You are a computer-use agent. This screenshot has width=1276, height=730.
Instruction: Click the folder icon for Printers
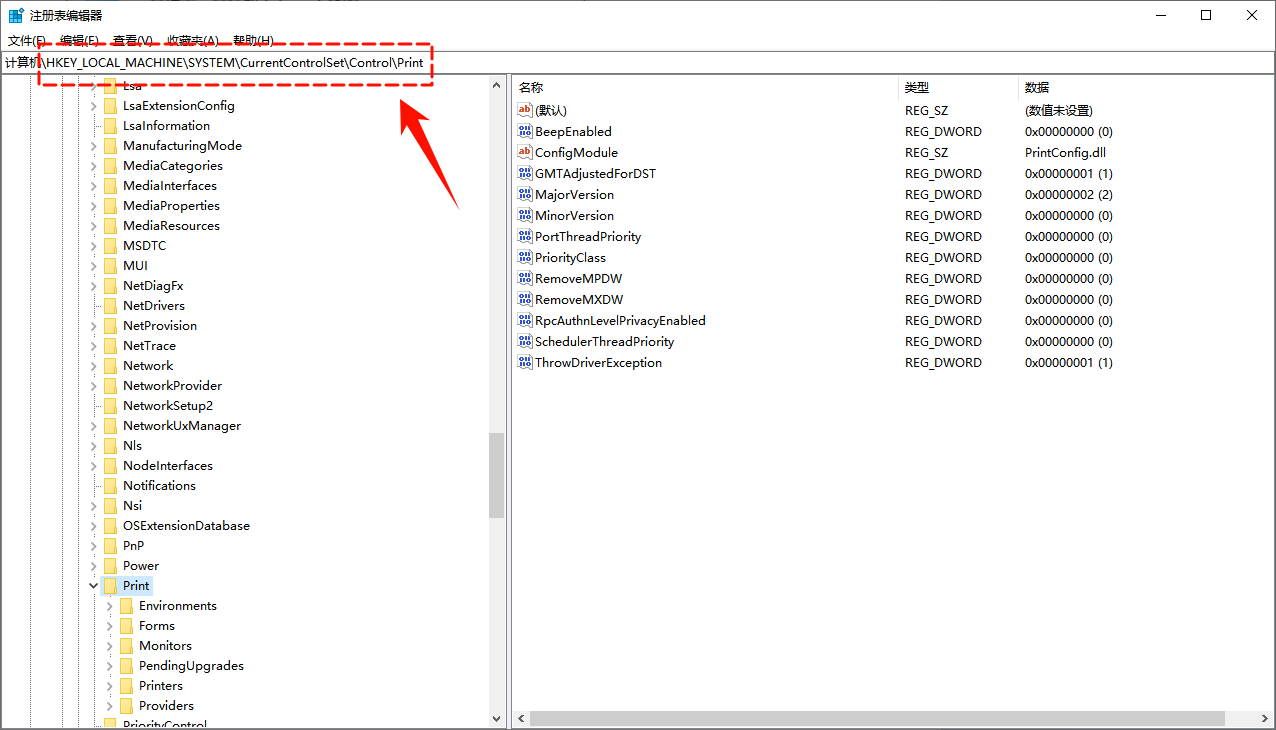[x=126, y=686]
